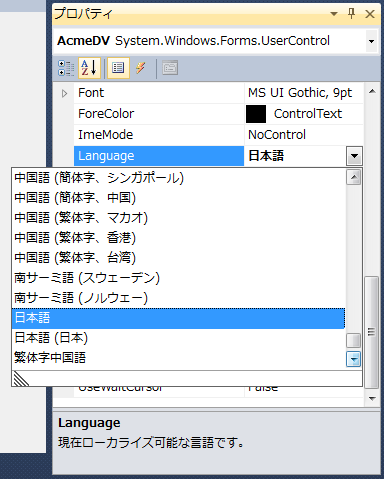Choose 南サーミ語 (スウェーデン)

click(178, 278)
